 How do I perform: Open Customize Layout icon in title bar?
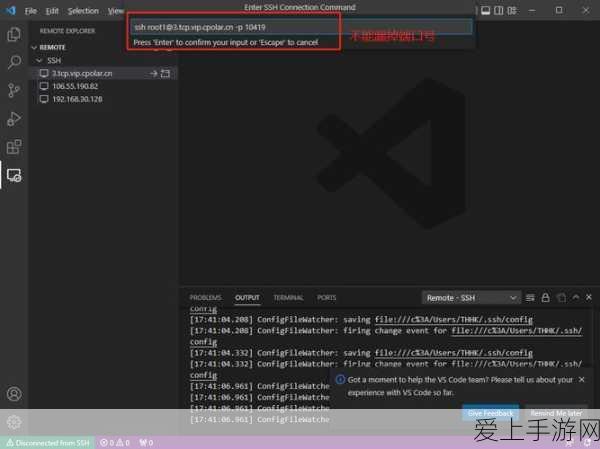[512, 10]
